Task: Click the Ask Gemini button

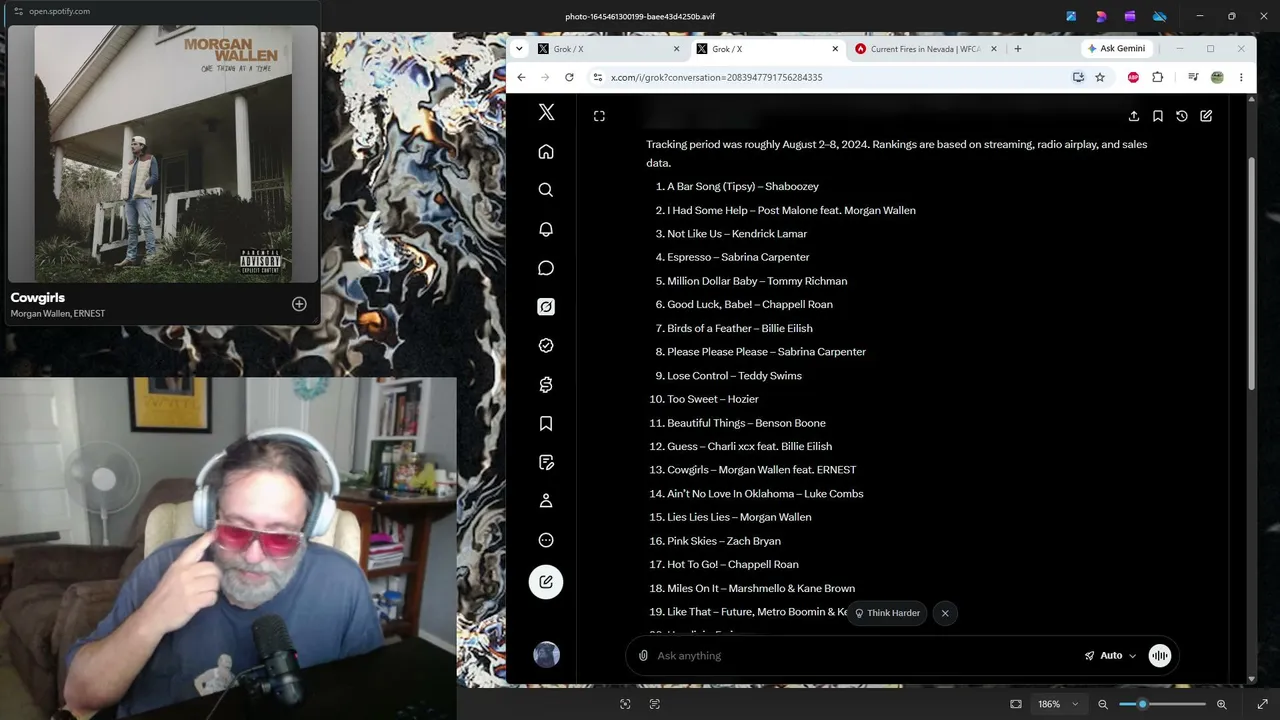Action: 1118,48
